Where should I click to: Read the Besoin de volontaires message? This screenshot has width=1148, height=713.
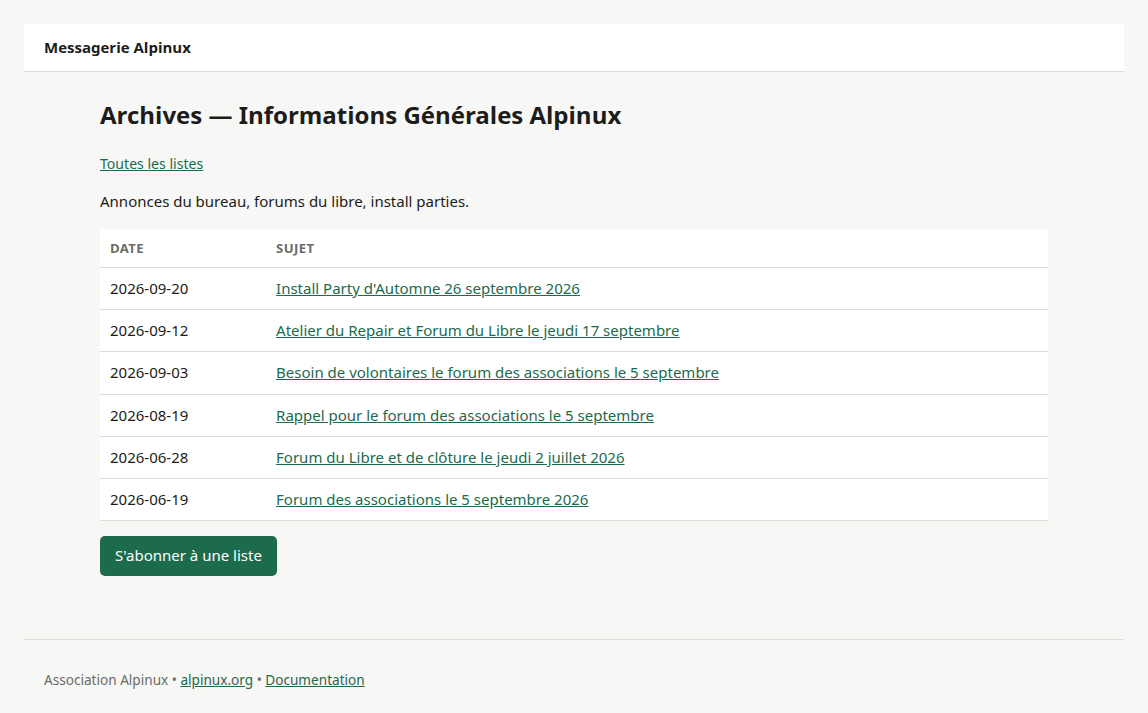tap(497, 373)
